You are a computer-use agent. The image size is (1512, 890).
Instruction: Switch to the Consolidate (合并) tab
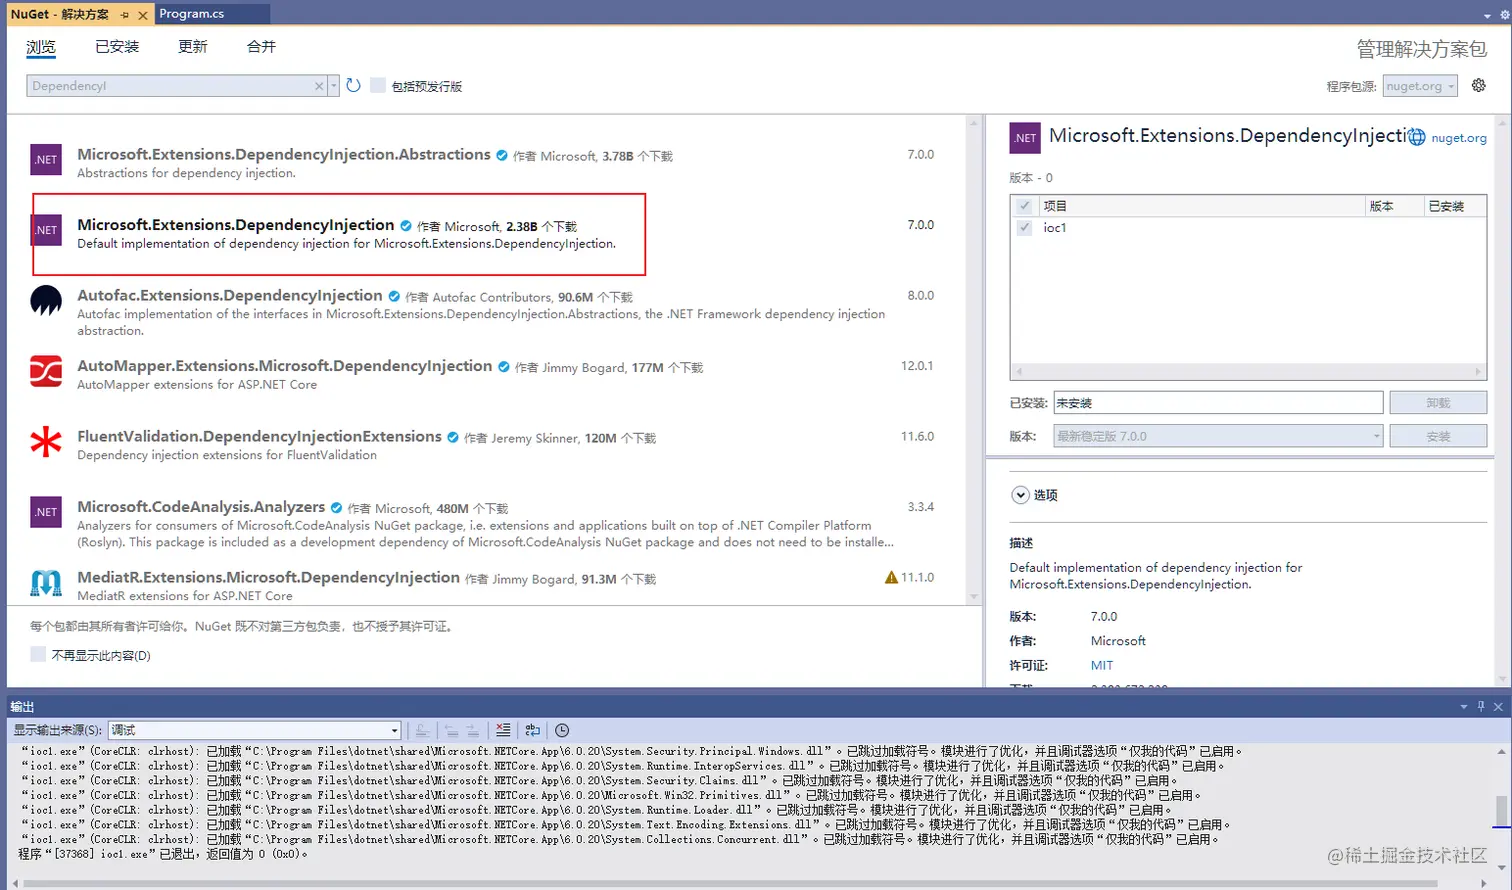tap(261, 47)
